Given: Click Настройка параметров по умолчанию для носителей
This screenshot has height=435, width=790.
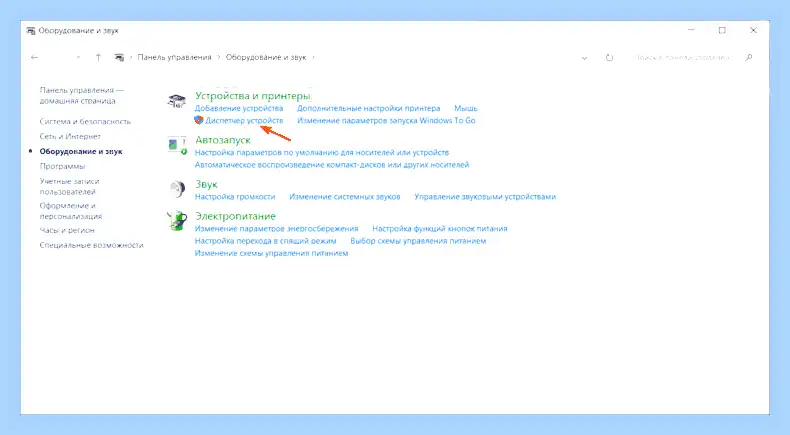Looking at the screenshot, I should coord(322,152).
